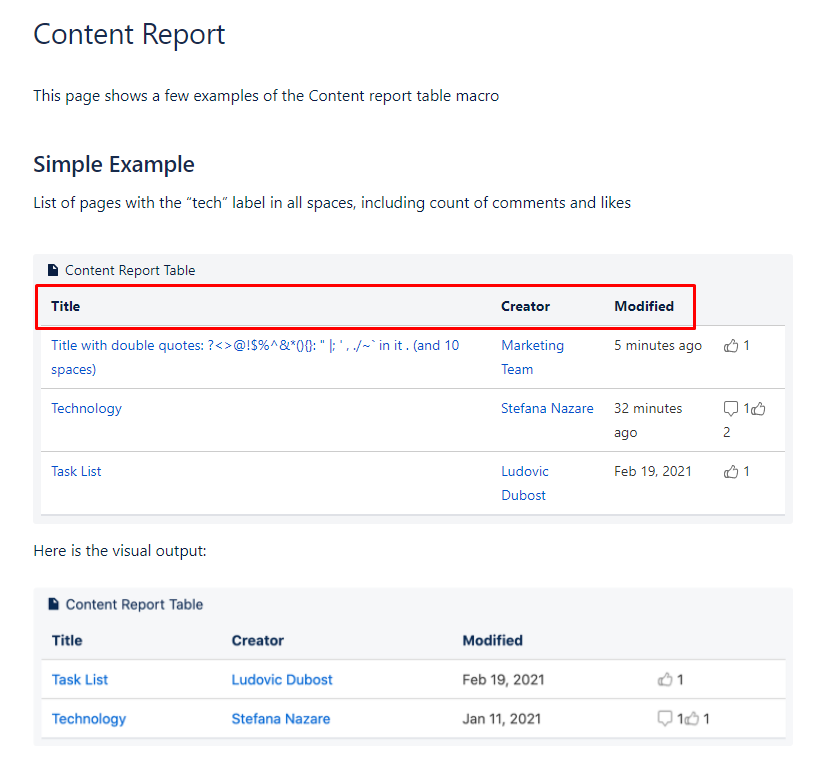This screenshot has height=784, width=840.
Task: Click the 'List of pages with the tech label' paragraph
Action: (332, 203)
